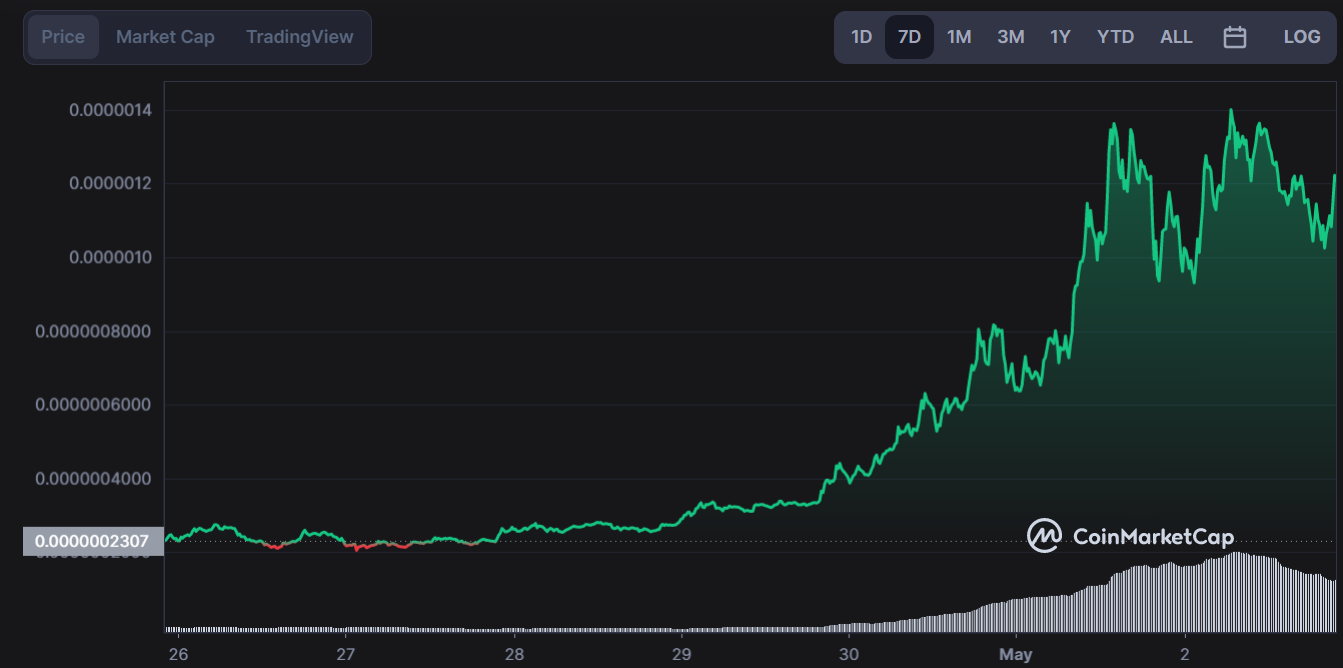This screenshot has height=668, width=1343.
Task: Click the highest price peak on the chart
Action: pos(1231,110)
